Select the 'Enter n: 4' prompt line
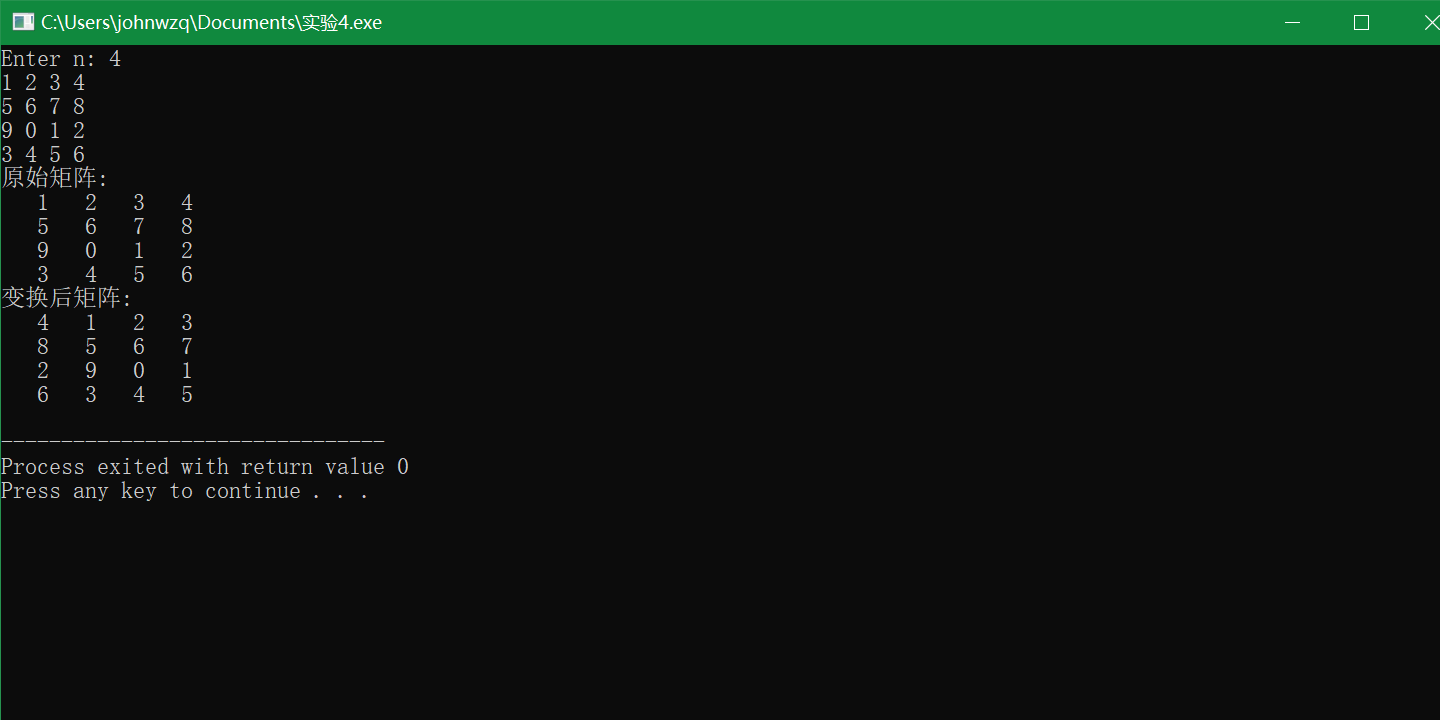The height and width of the screenshot is (720, 1440). click(60, 58)
